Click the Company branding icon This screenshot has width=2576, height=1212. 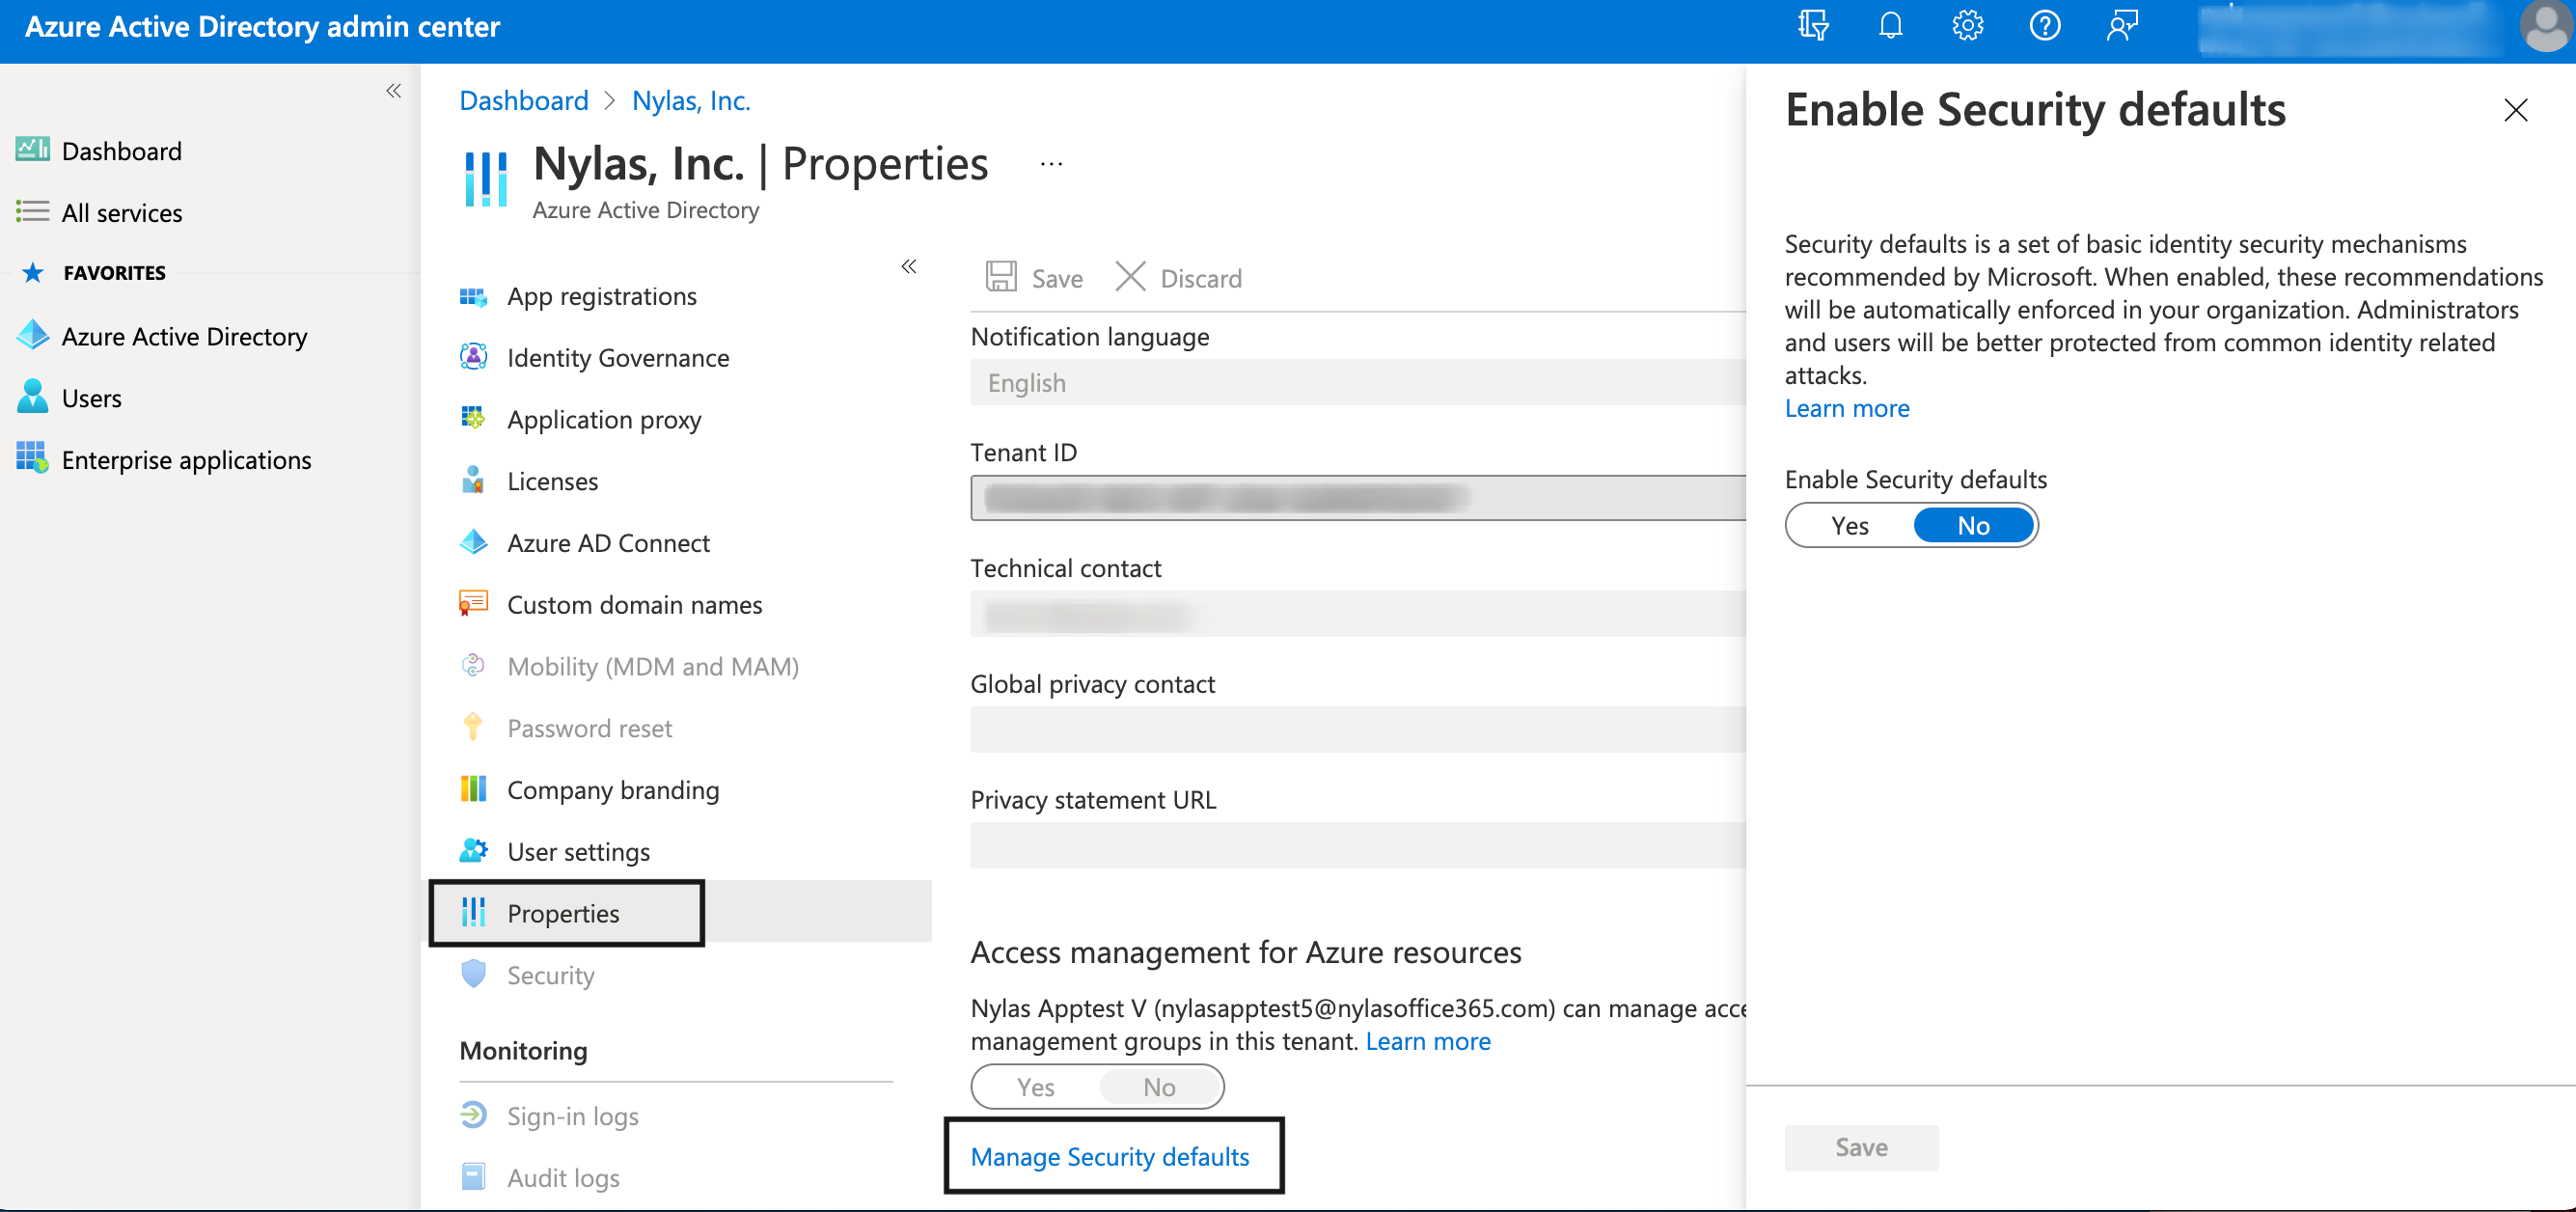[473, 789]
